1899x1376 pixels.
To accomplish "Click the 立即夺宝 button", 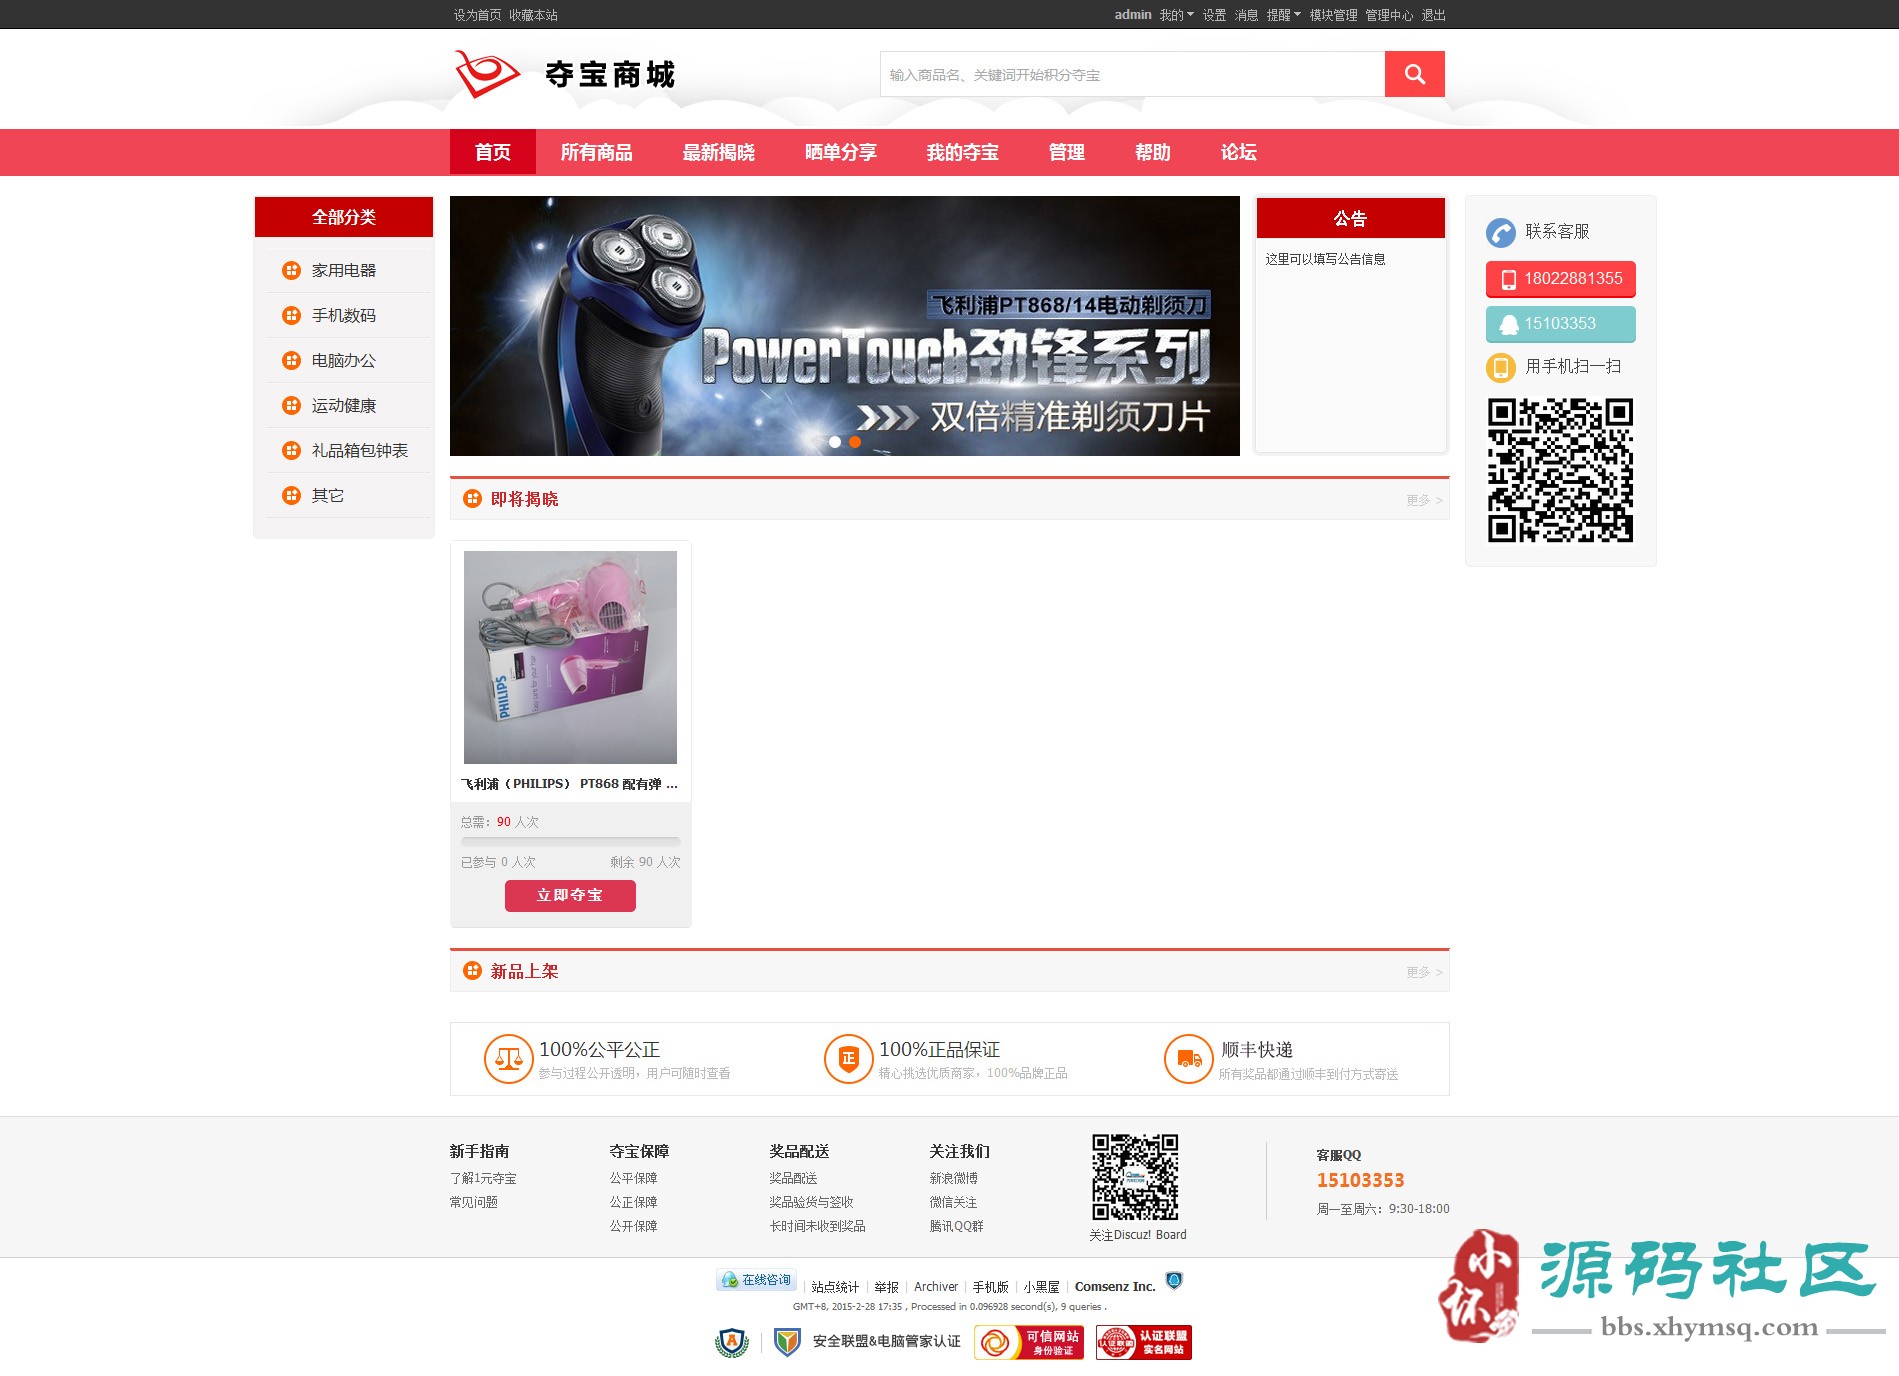I will point(570,895).
